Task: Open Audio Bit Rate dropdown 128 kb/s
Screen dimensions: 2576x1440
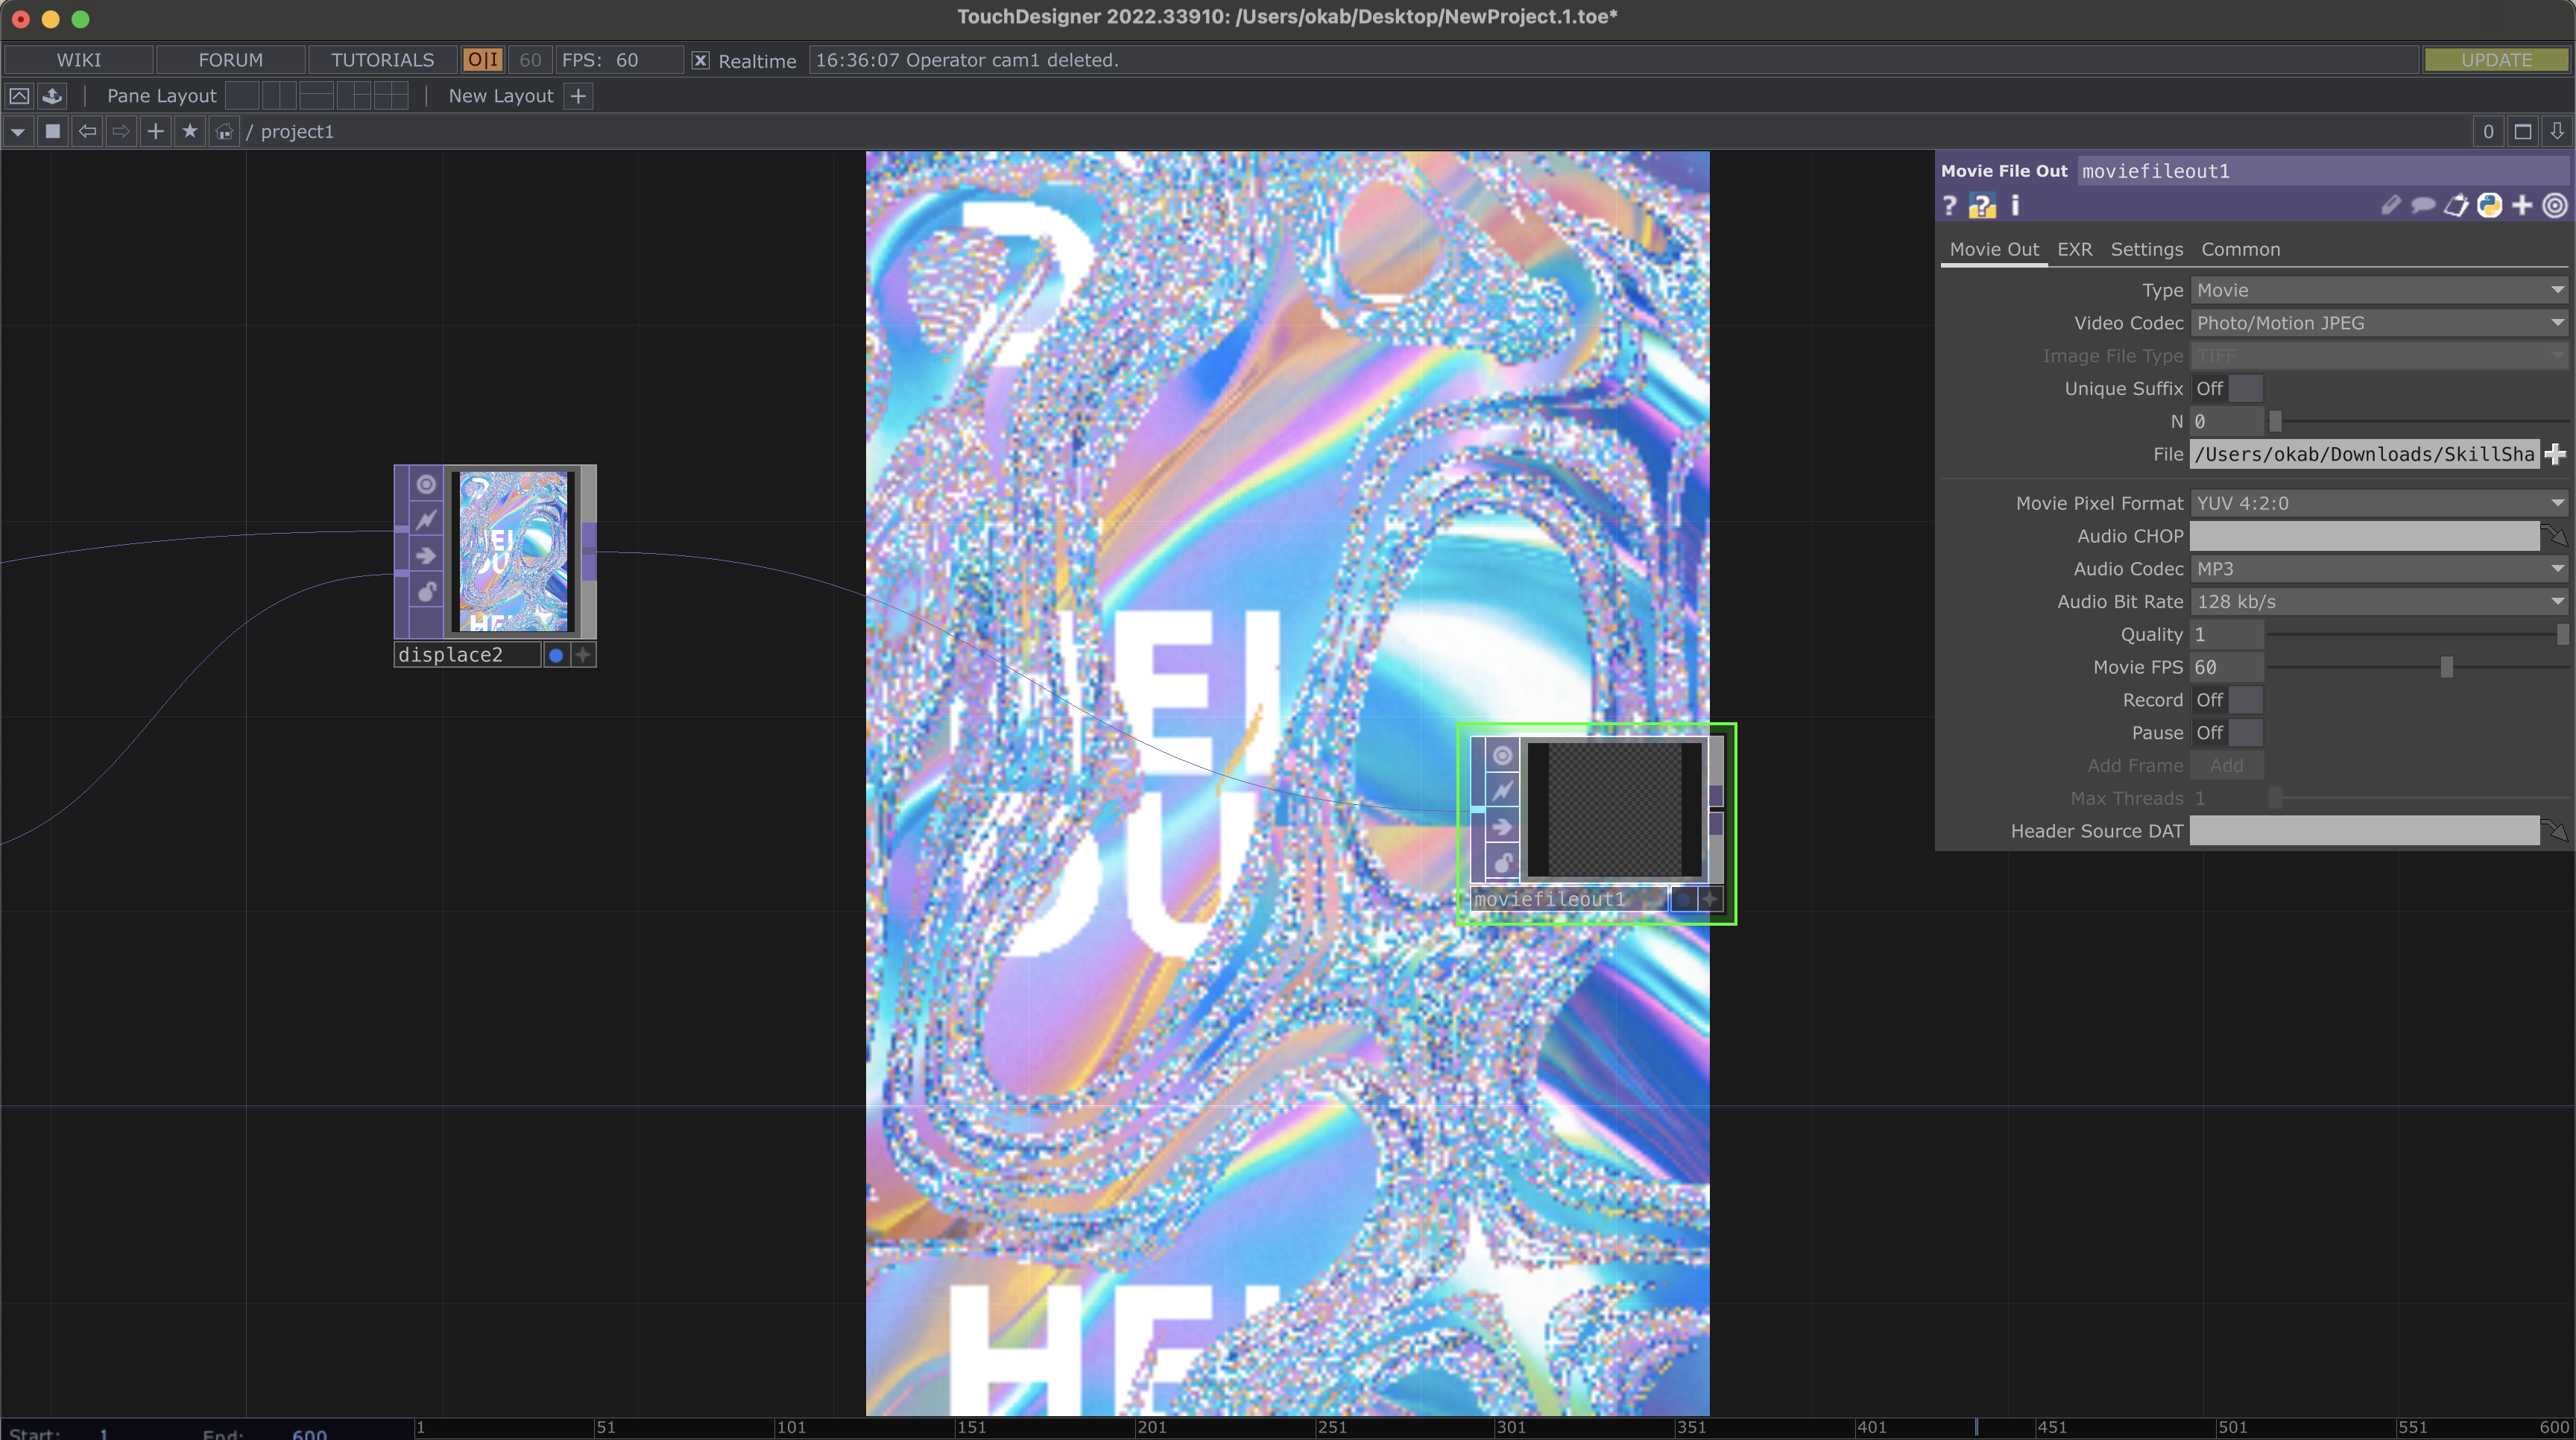Action: point(2379,602)
